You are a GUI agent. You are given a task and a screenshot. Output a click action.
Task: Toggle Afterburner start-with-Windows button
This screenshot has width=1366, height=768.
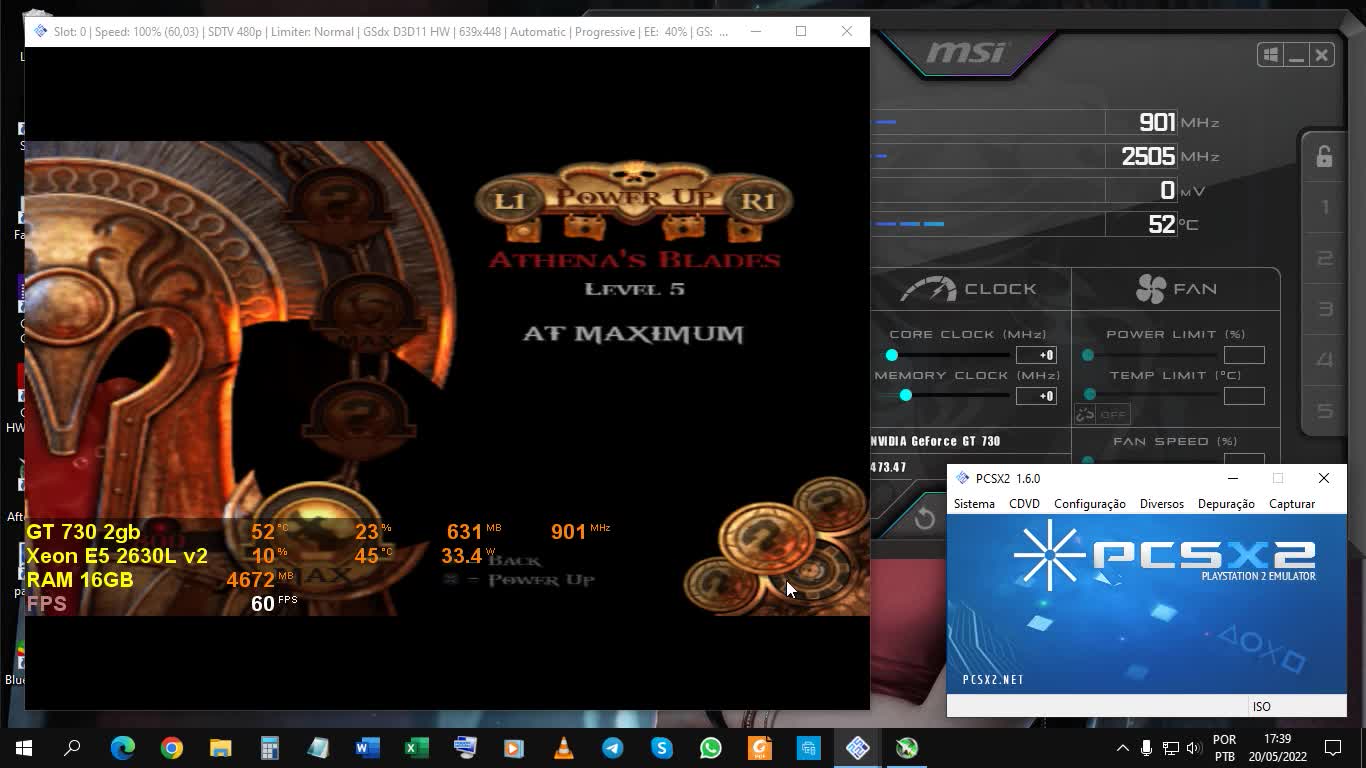pyautogui.click(x=1271, y=55)
